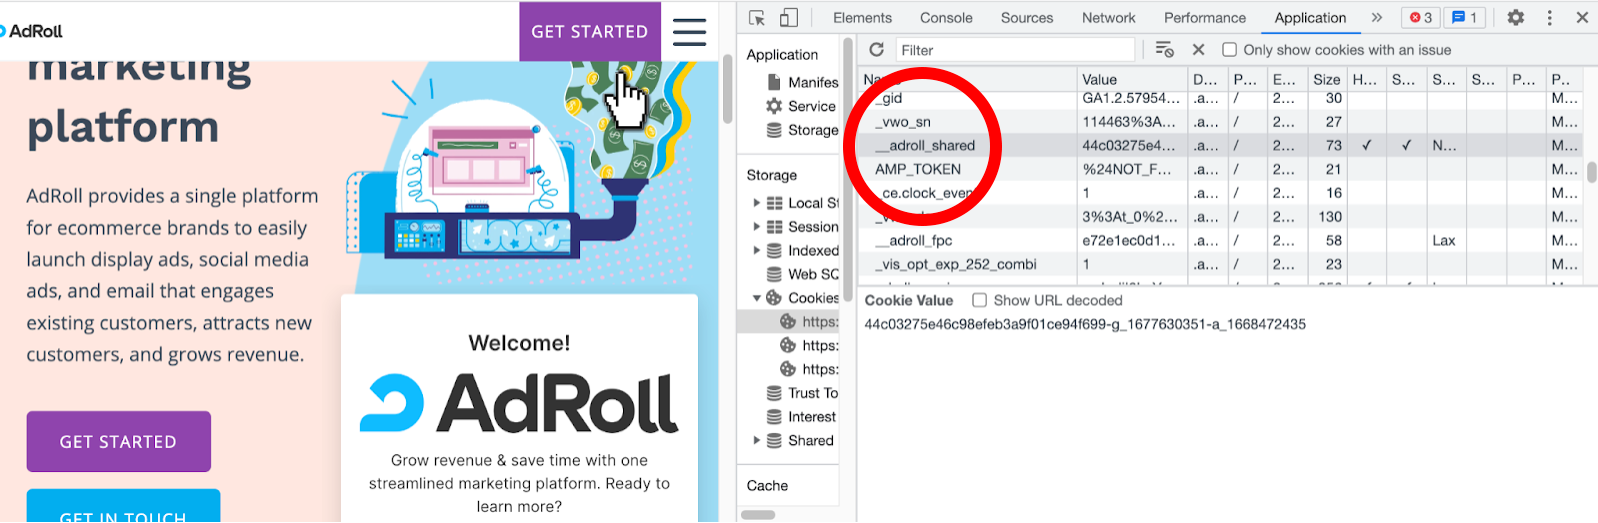Expand the IndexedDB tree node
The width and height of the screenshot is (1598, 523).
coord(757,251)
